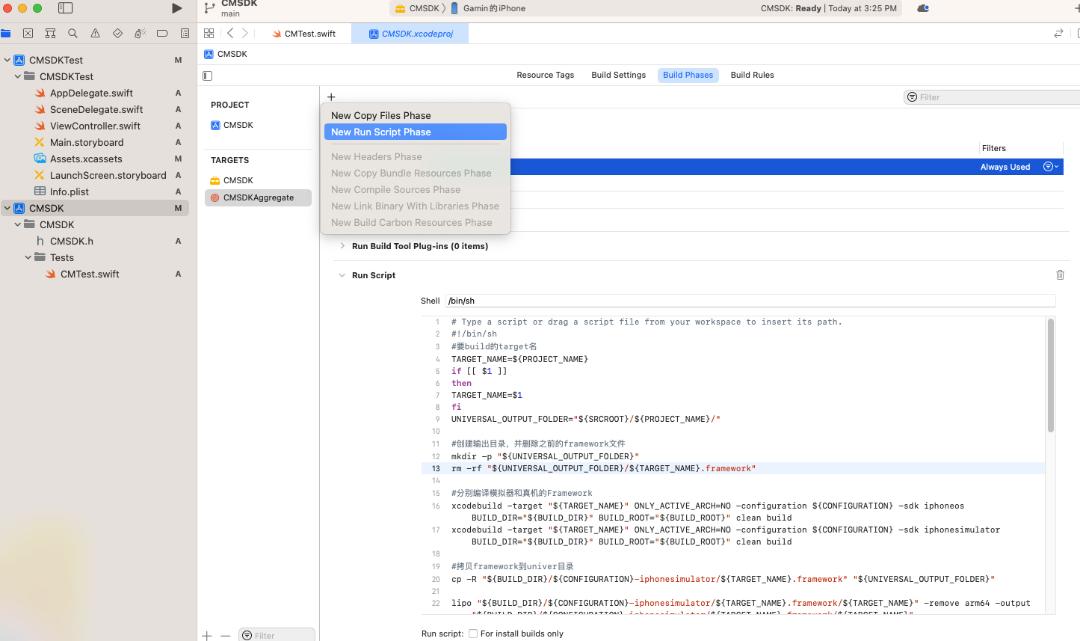The width and height of the screenshot is (1080, 641).
Task: Open the Report navigator icon
Action: click(x=185, y=33)
